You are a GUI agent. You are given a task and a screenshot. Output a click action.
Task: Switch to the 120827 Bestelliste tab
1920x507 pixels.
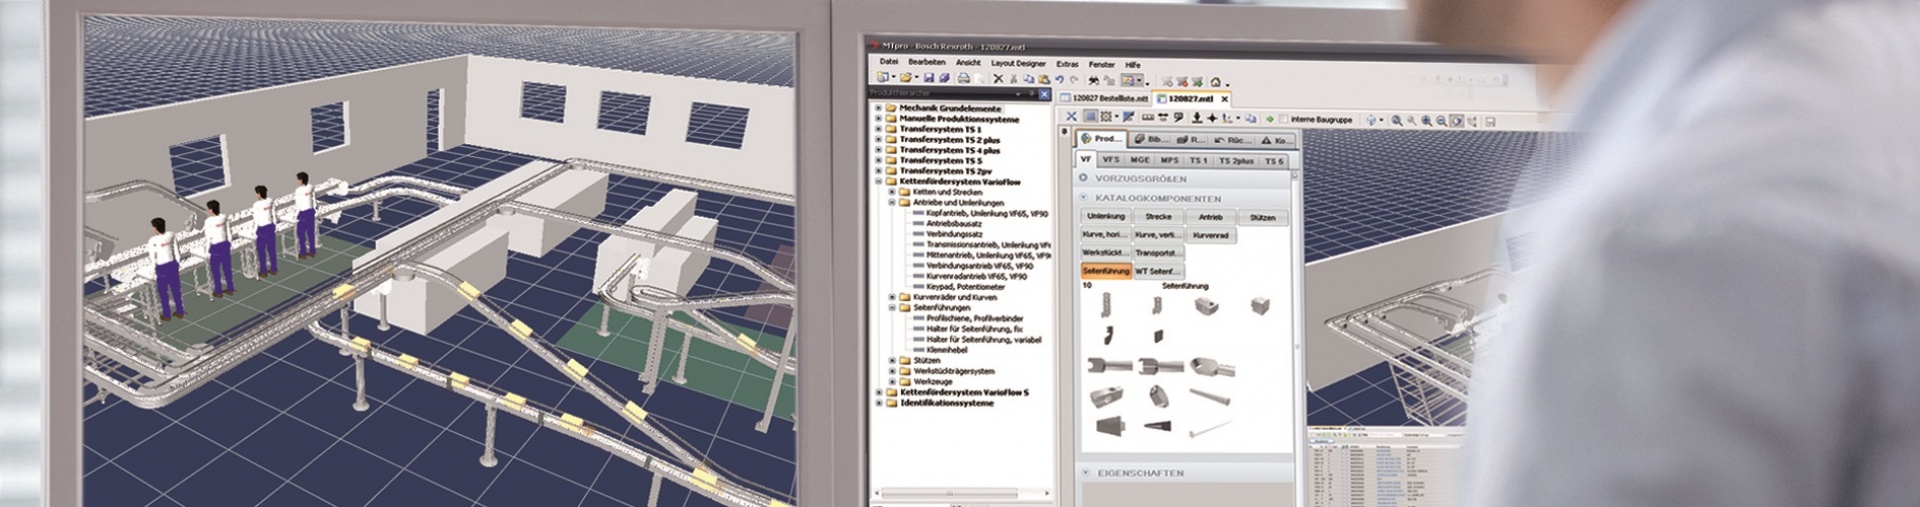1110,99
